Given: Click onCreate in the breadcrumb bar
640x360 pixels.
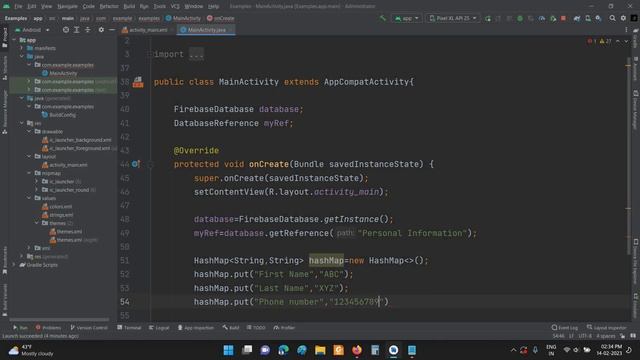Looking at the screenshot, I should 220,18.
